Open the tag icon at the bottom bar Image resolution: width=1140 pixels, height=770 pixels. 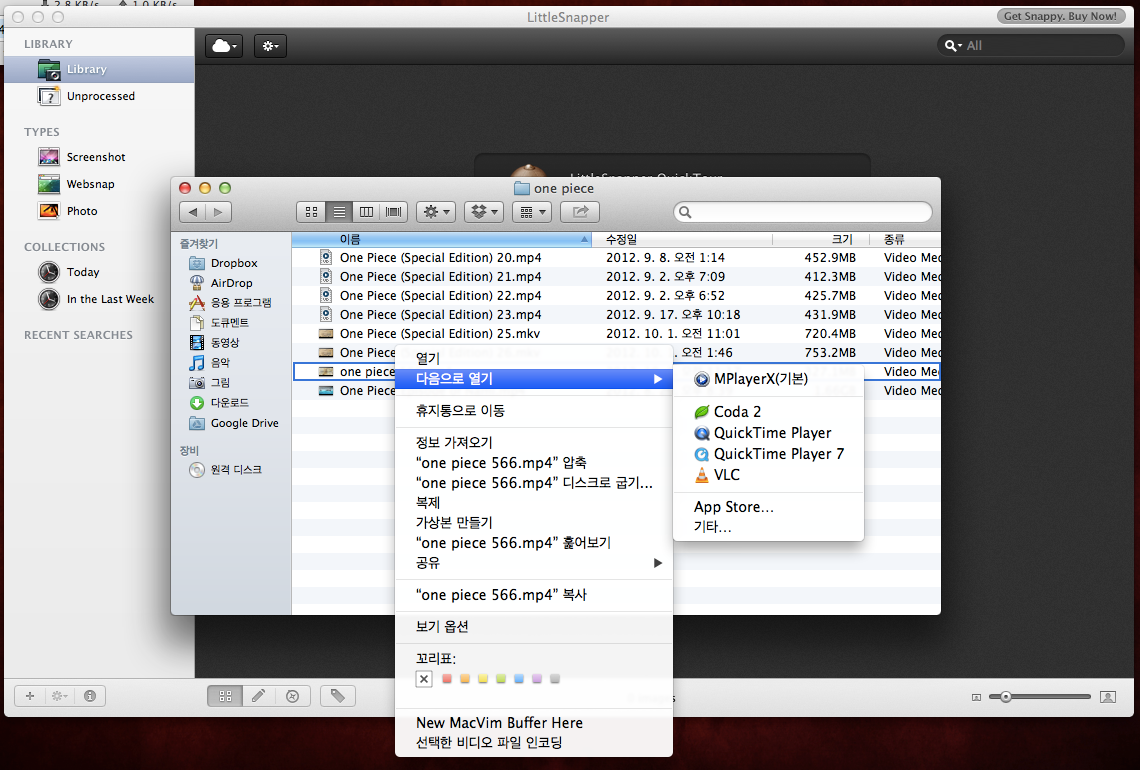tap(337, 696)
